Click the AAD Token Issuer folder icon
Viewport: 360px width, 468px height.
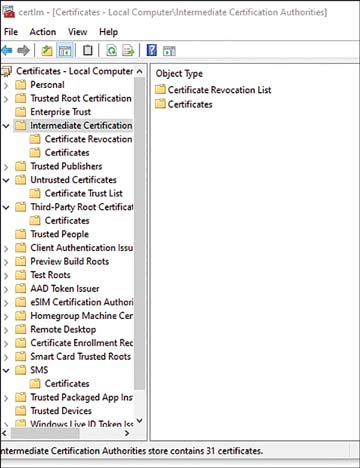coord(21,289)
